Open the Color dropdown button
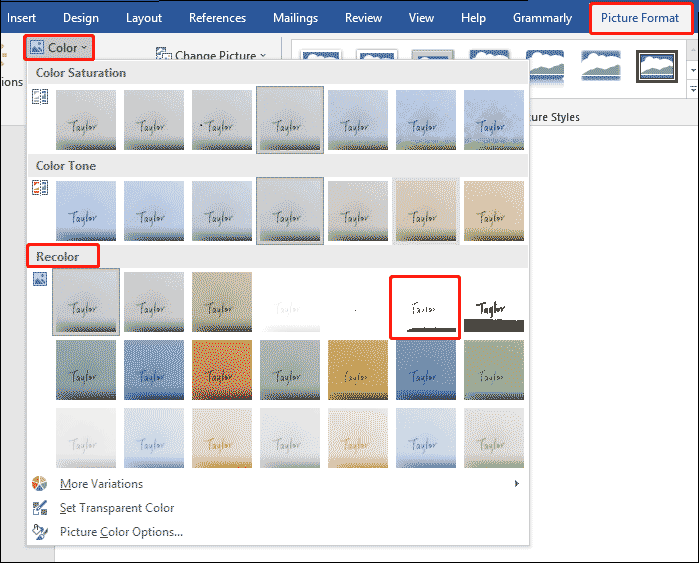The width and height of the screenshot is (699, 563). (x=59, y=47)
